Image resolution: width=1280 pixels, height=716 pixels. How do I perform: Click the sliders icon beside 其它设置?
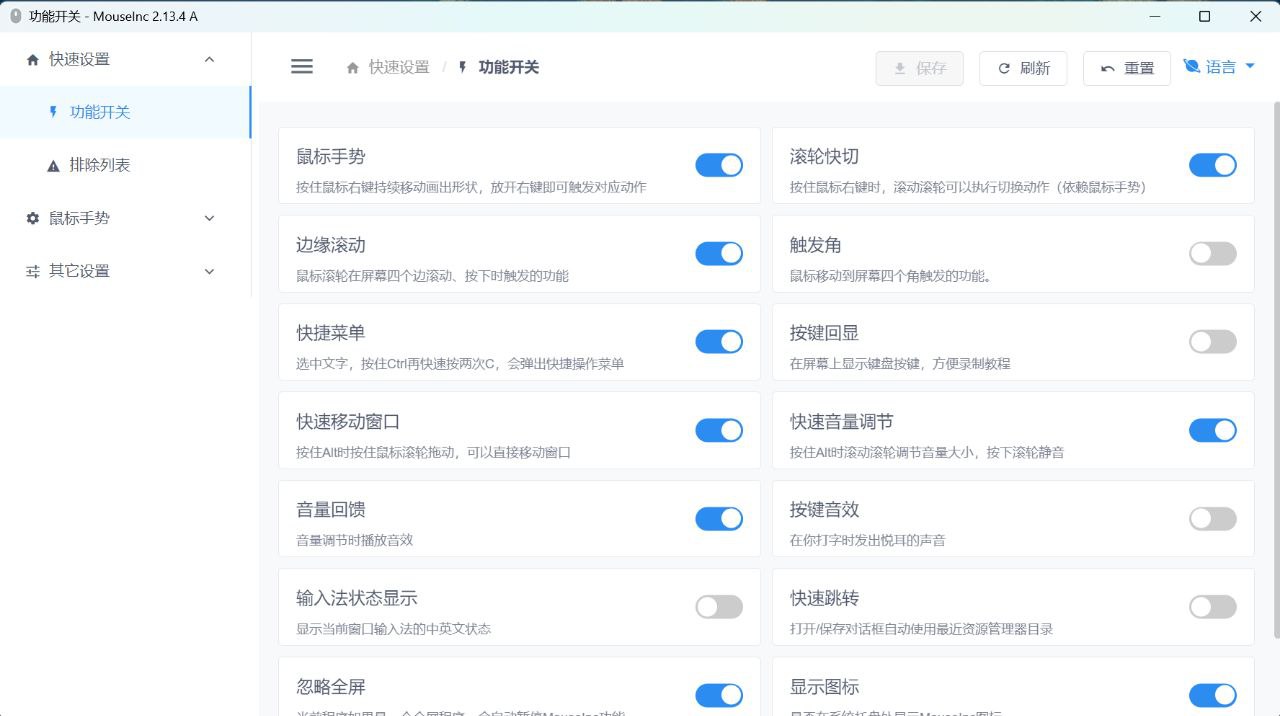click(x=33, y=271)
